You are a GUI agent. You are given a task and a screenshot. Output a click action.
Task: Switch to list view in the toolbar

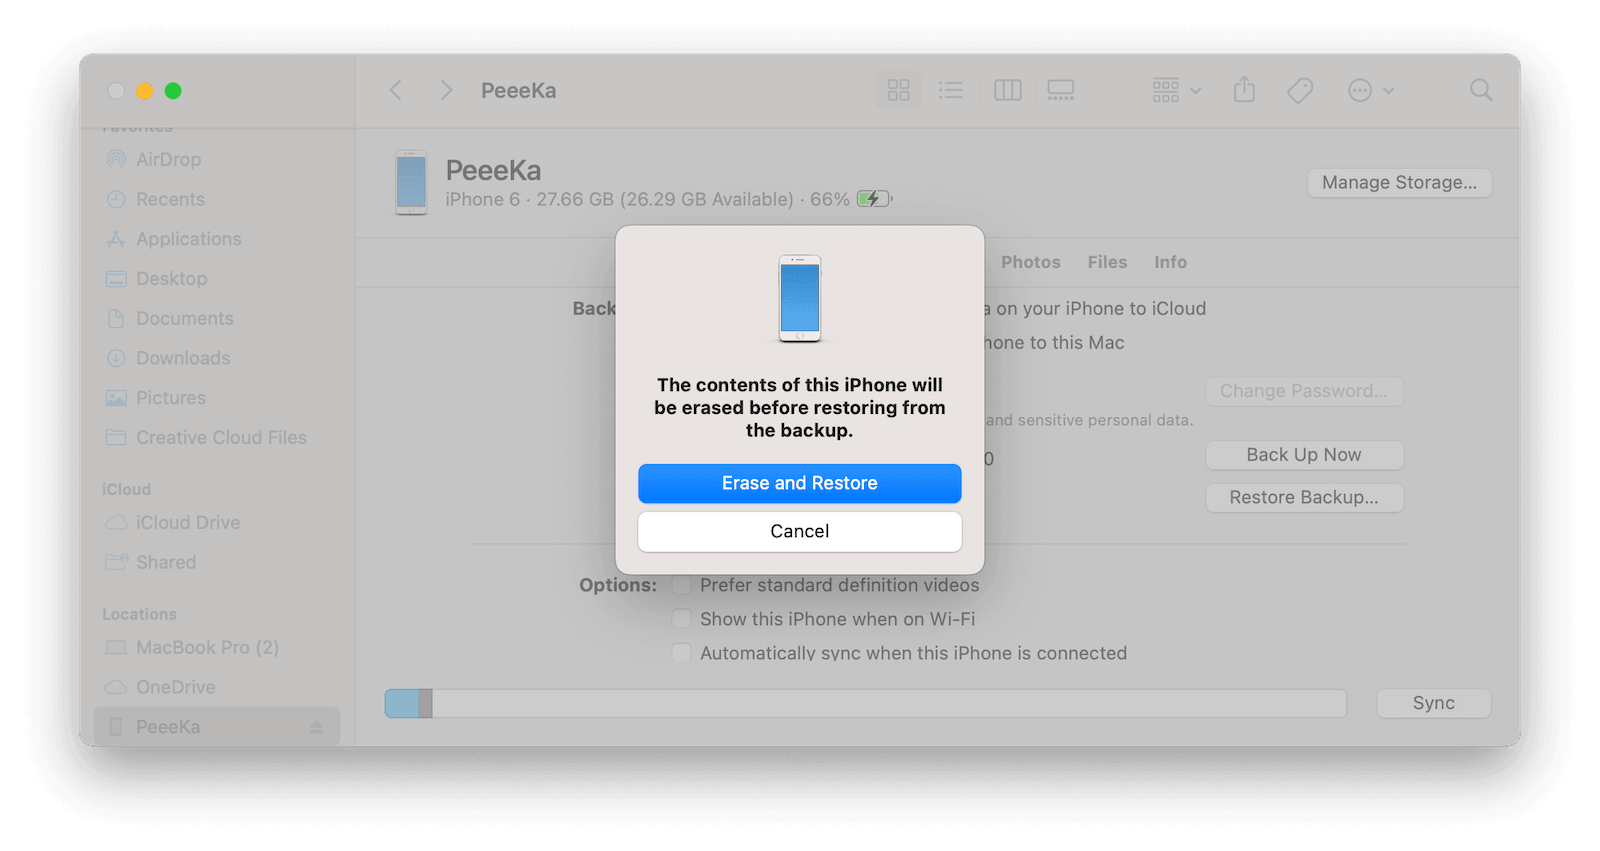950,90
